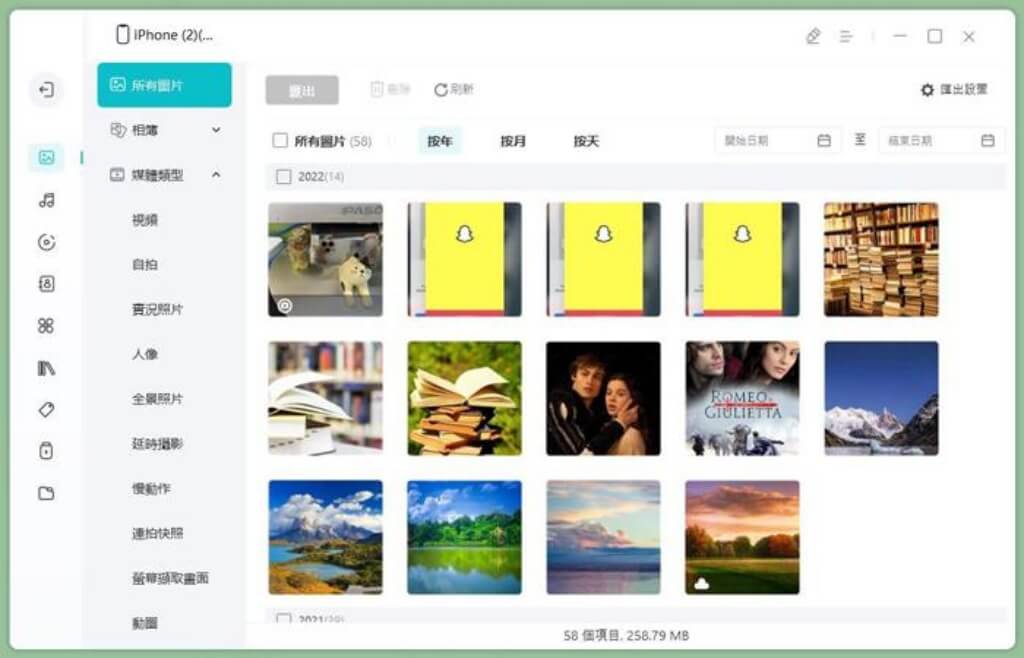Image resolution: width=1024 pixels, height=658 pixels.
Task: Select the open book in library thumbnail
Action: 326,398
